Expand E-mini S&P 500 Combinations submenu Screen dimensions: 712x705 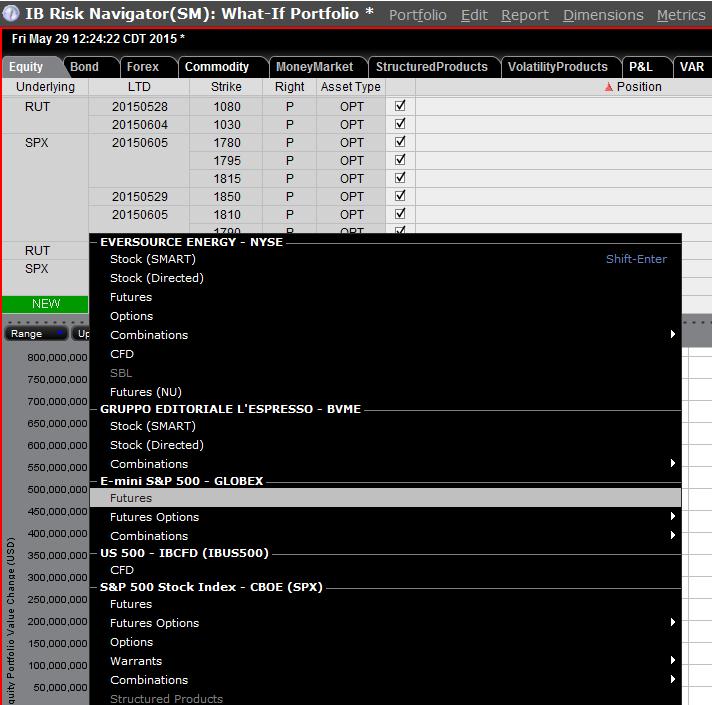coord(672,536)
